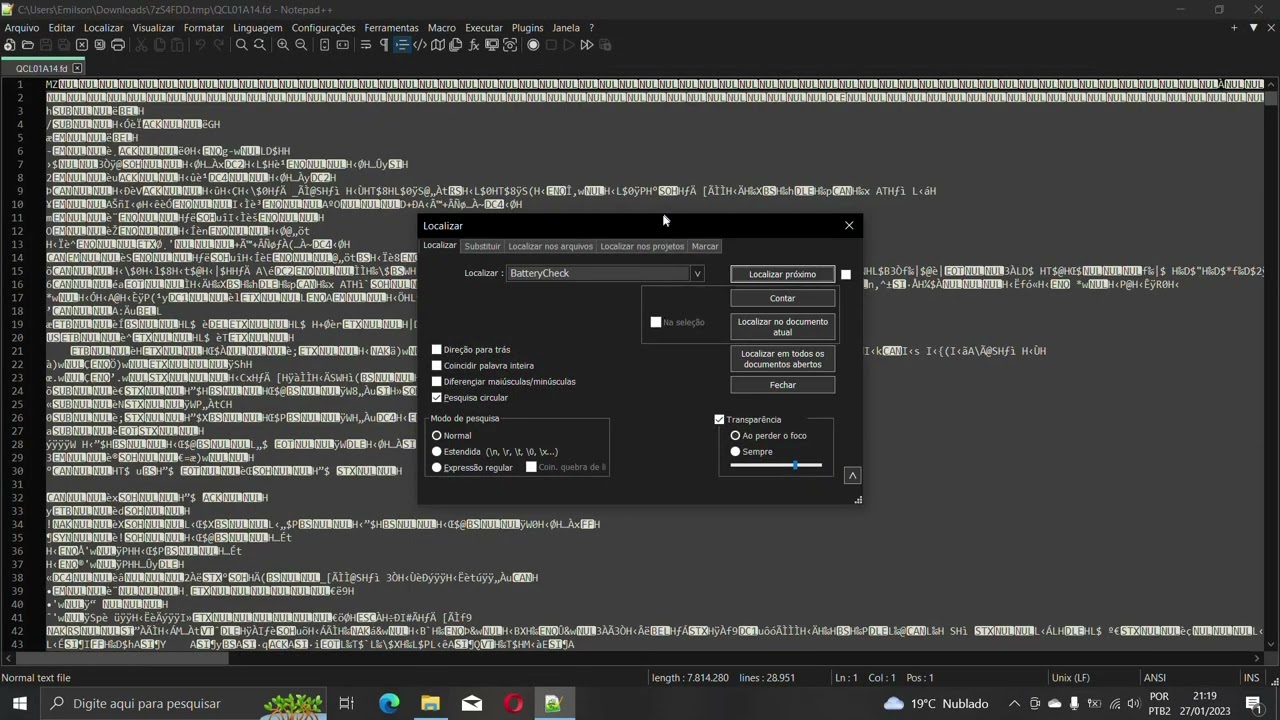Click Localizar no documento atual button
The image size is (1280, 720).
[782, 327]
